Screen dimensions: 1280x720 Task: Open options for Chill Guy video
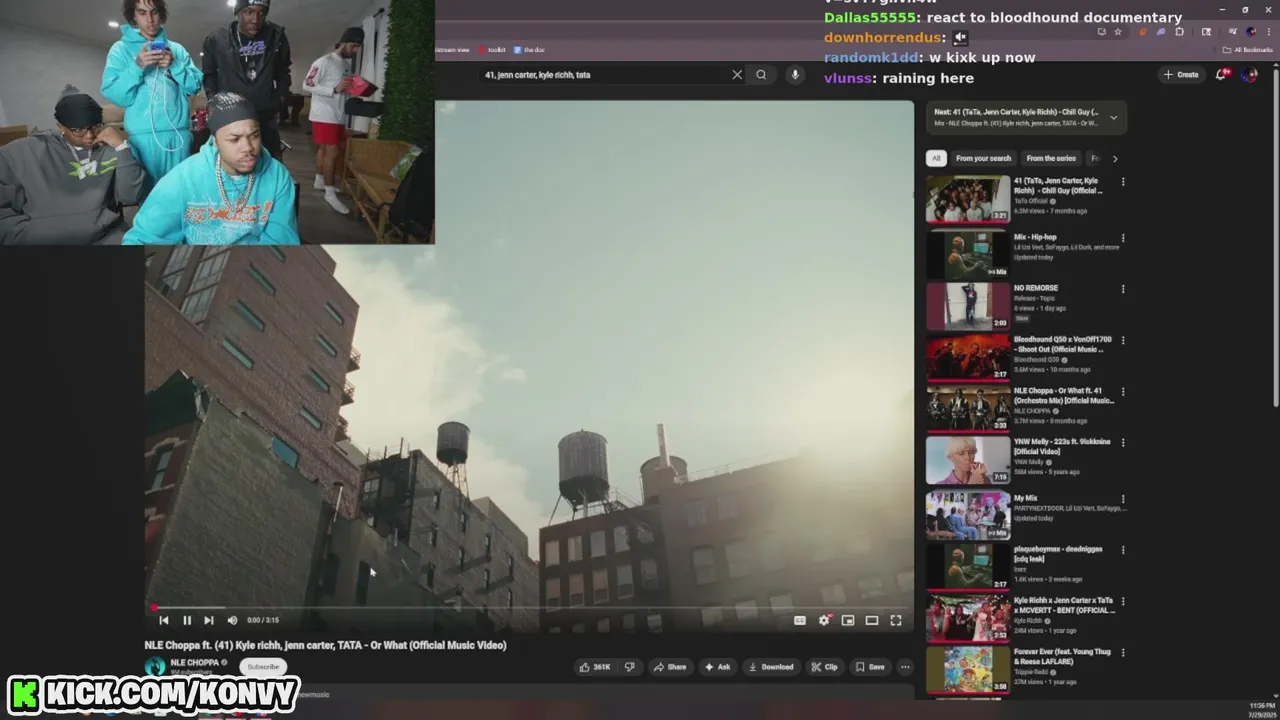[x=1123, y=182]
